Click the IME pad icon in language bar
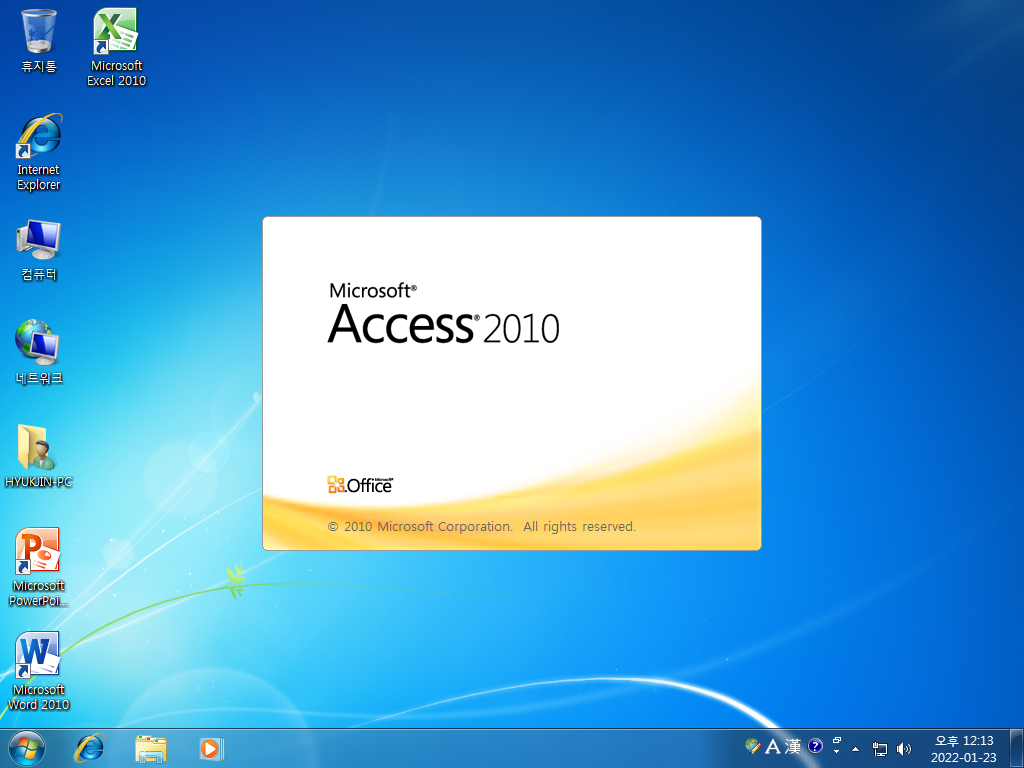The width and height of the screenshot is (1024, 768). point(752,746)
